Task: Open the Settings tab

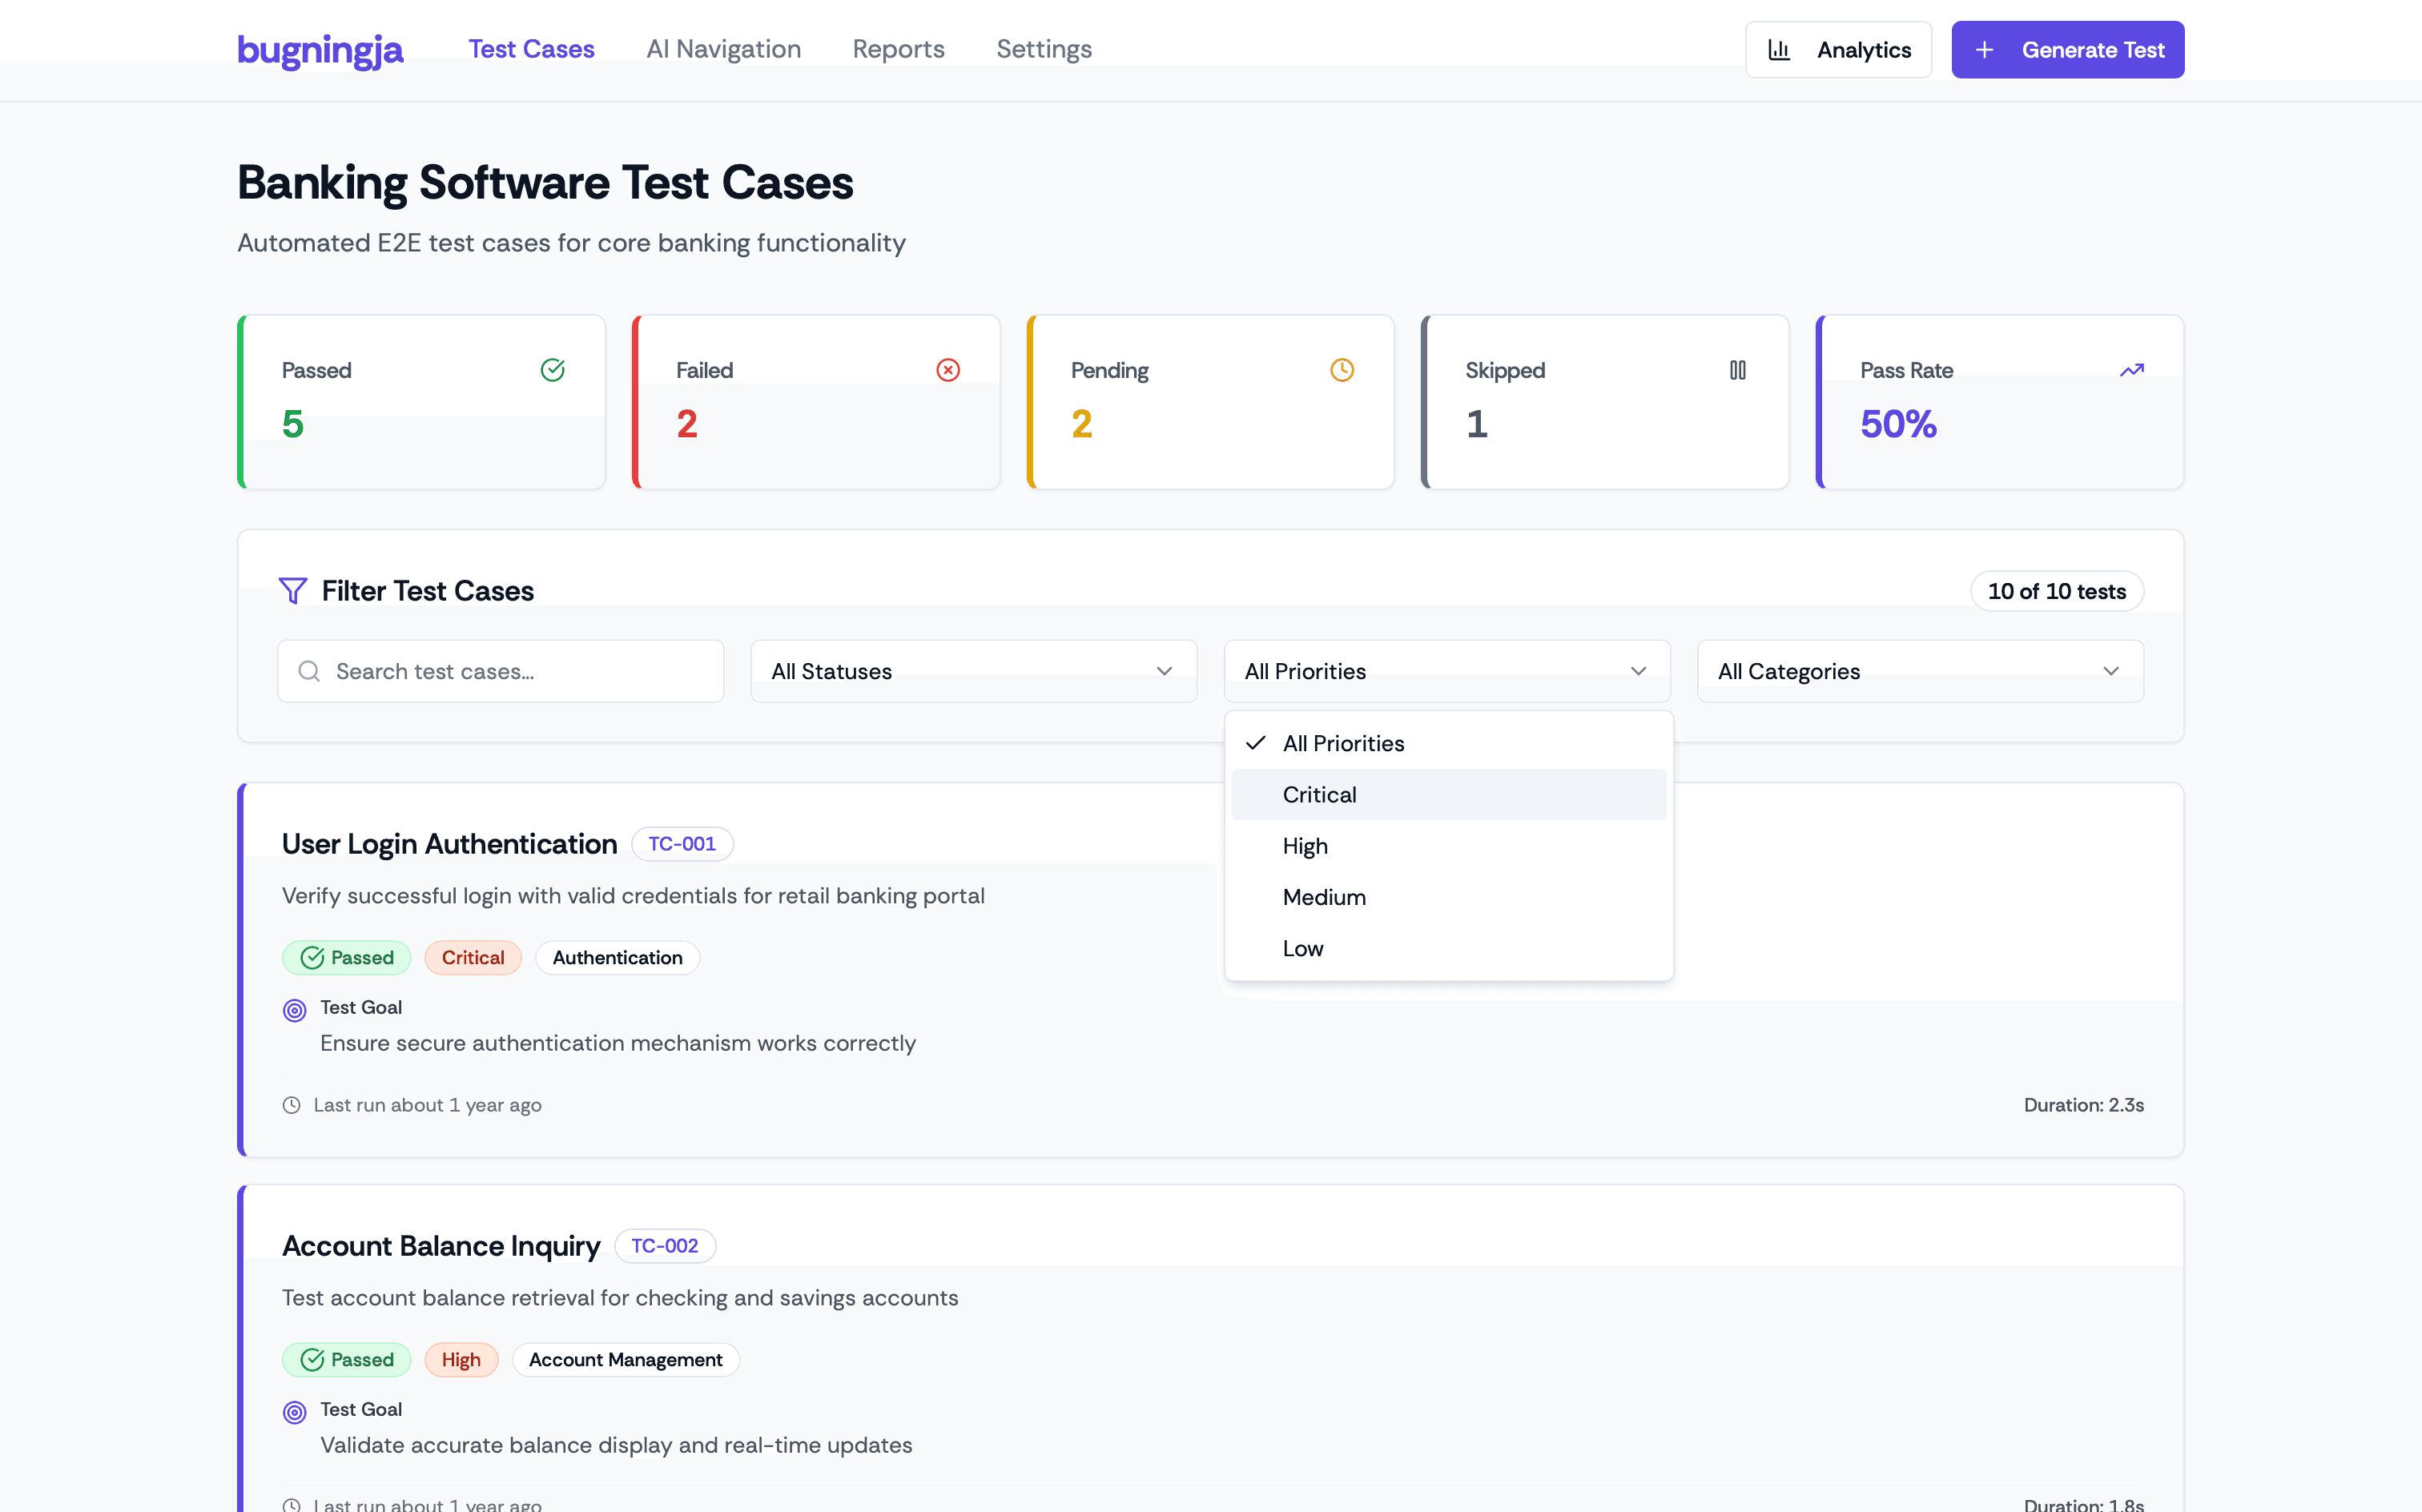Action: (1044, 49)
